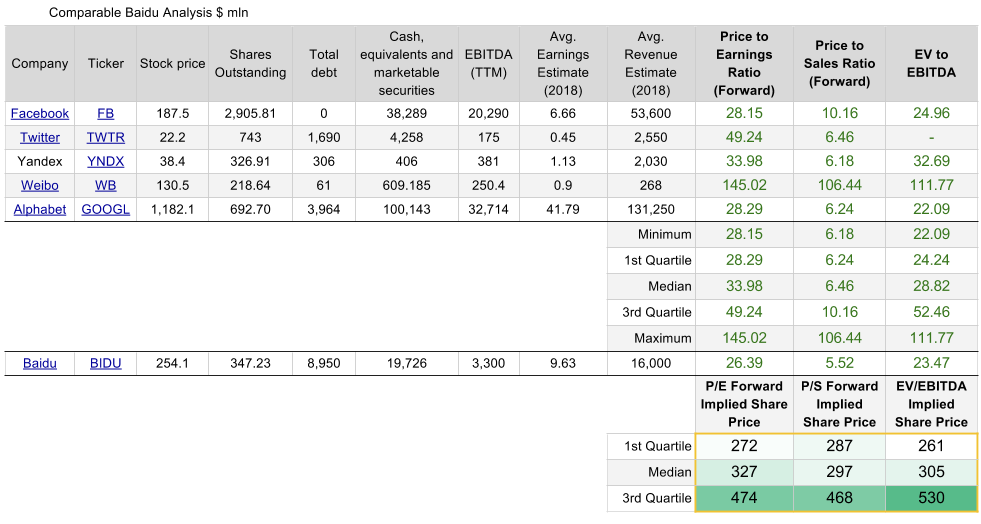Open the Twitter company link

click(x=40, y=137)
